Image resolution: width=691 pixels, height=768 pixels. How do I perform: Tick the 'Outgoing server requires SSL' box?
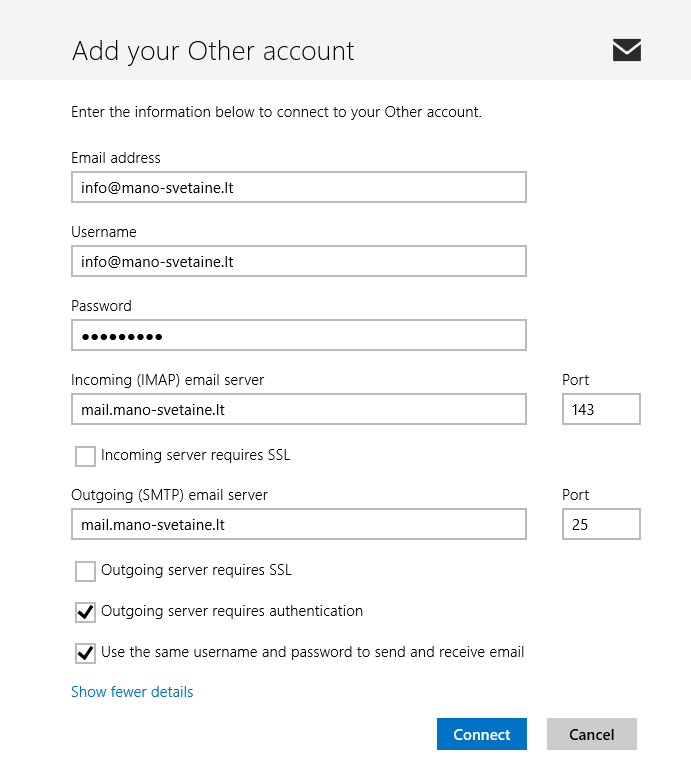click(85, 571)
